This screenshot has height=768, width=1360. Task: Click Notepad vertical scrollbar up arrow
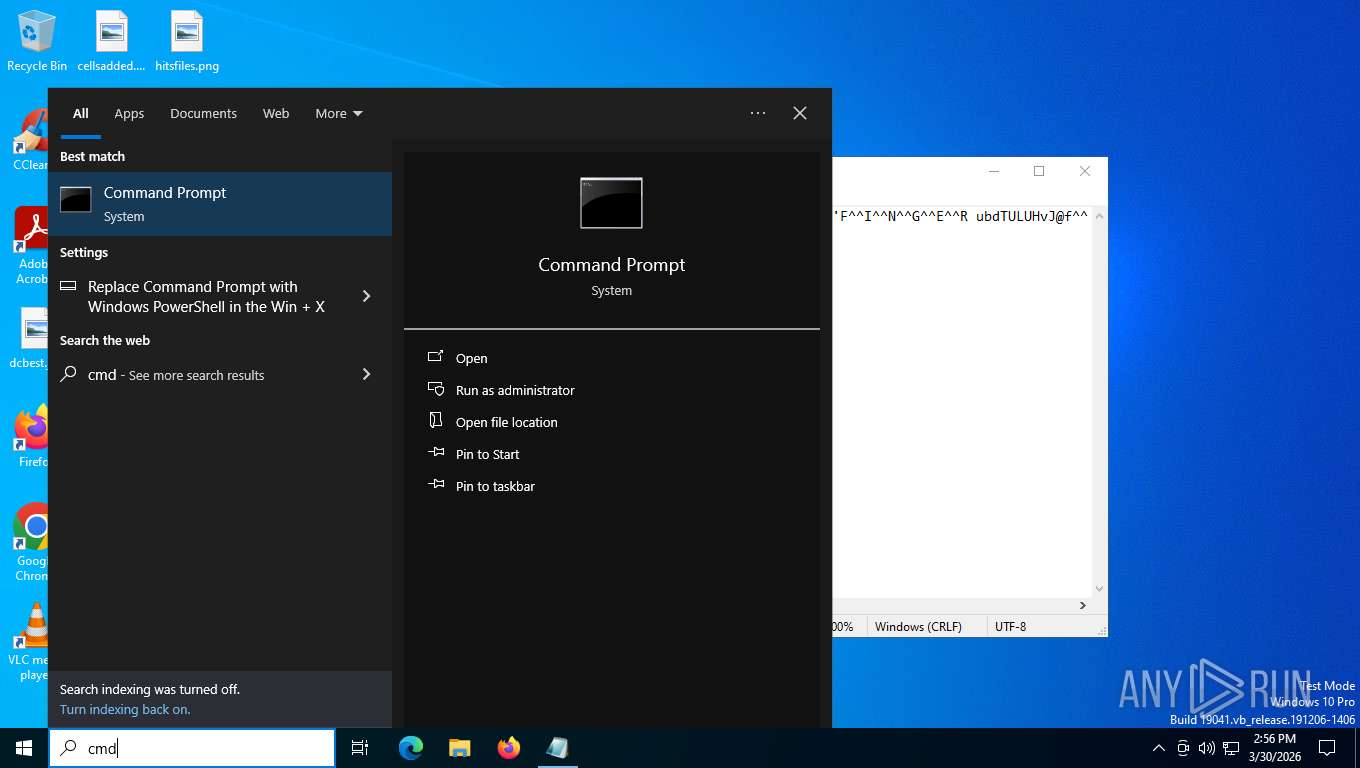coord(1099,215)
